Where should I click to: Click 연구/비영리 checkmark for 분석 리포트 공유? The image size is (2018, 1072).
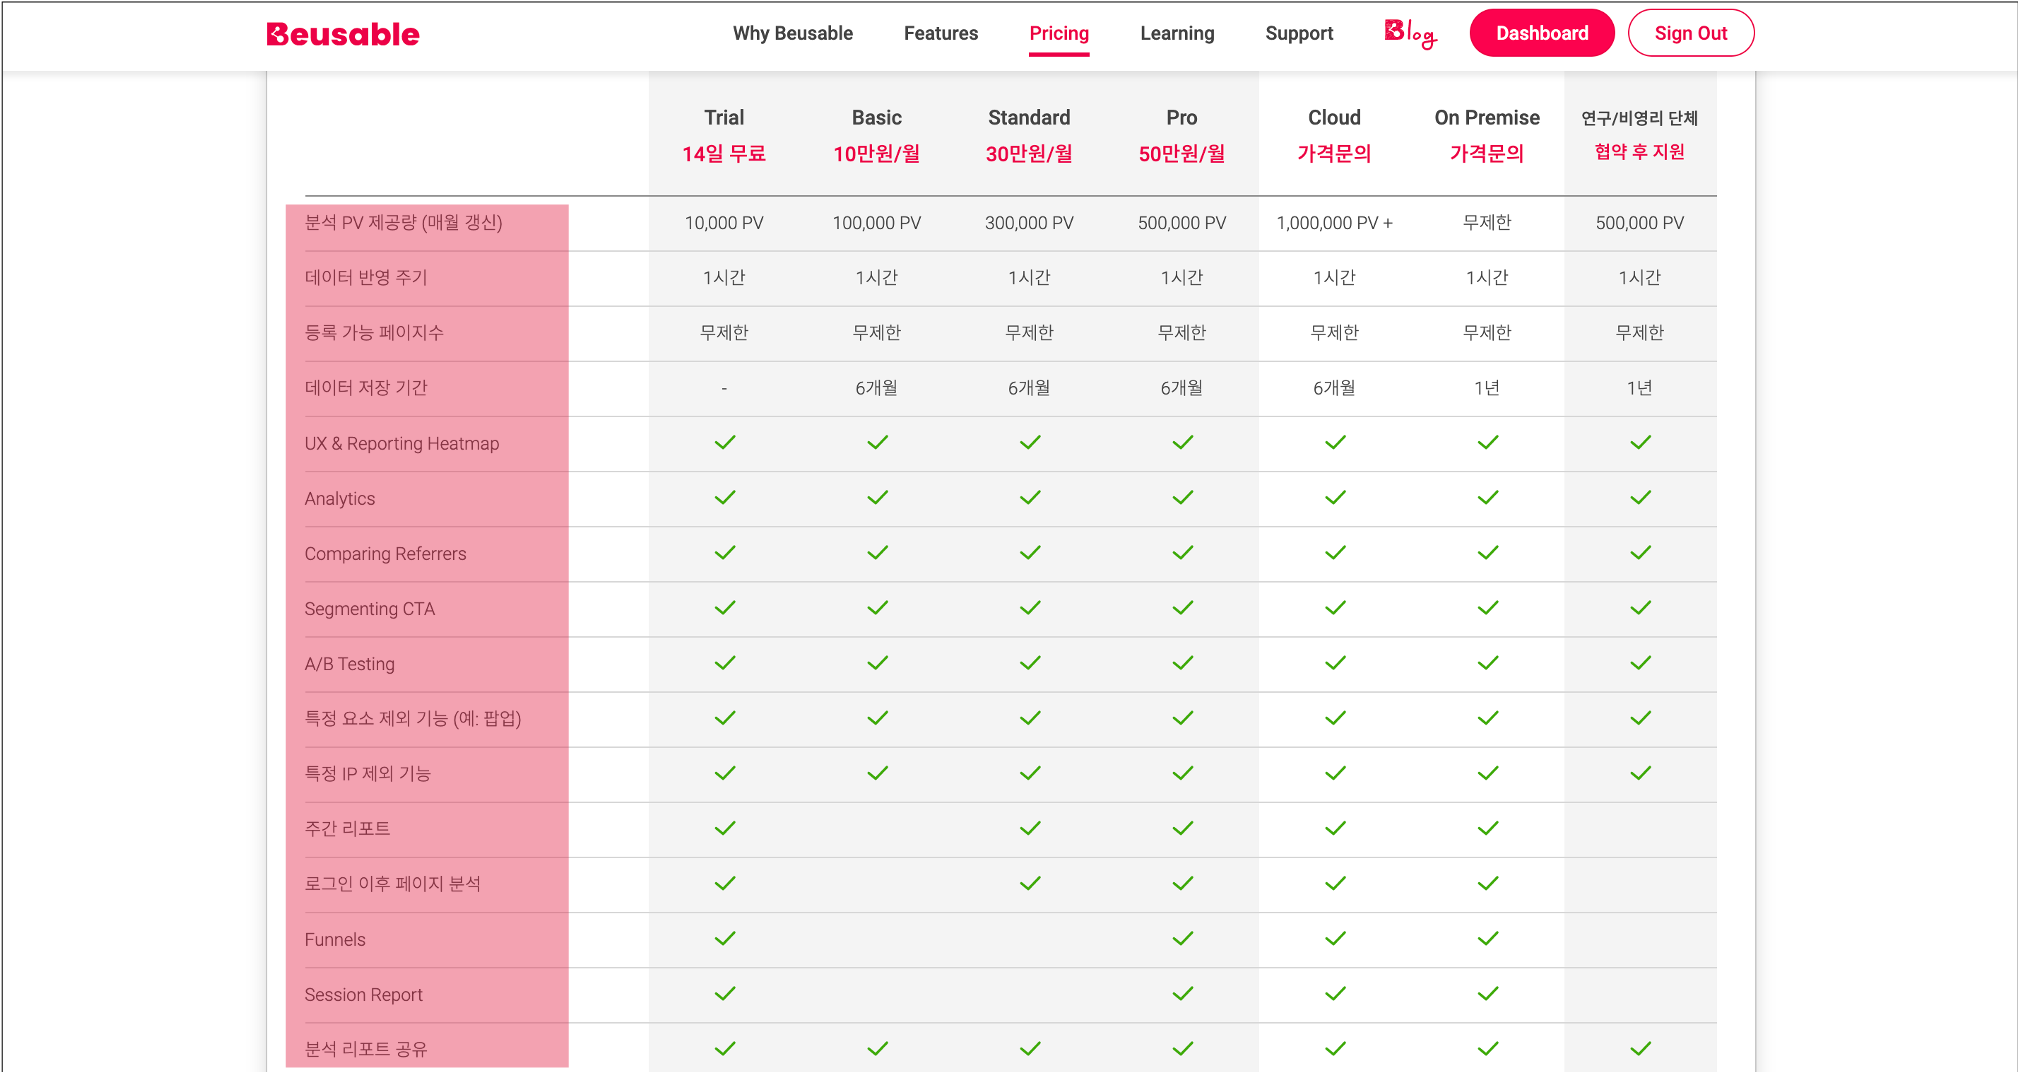click(x=1641, y=1048)
